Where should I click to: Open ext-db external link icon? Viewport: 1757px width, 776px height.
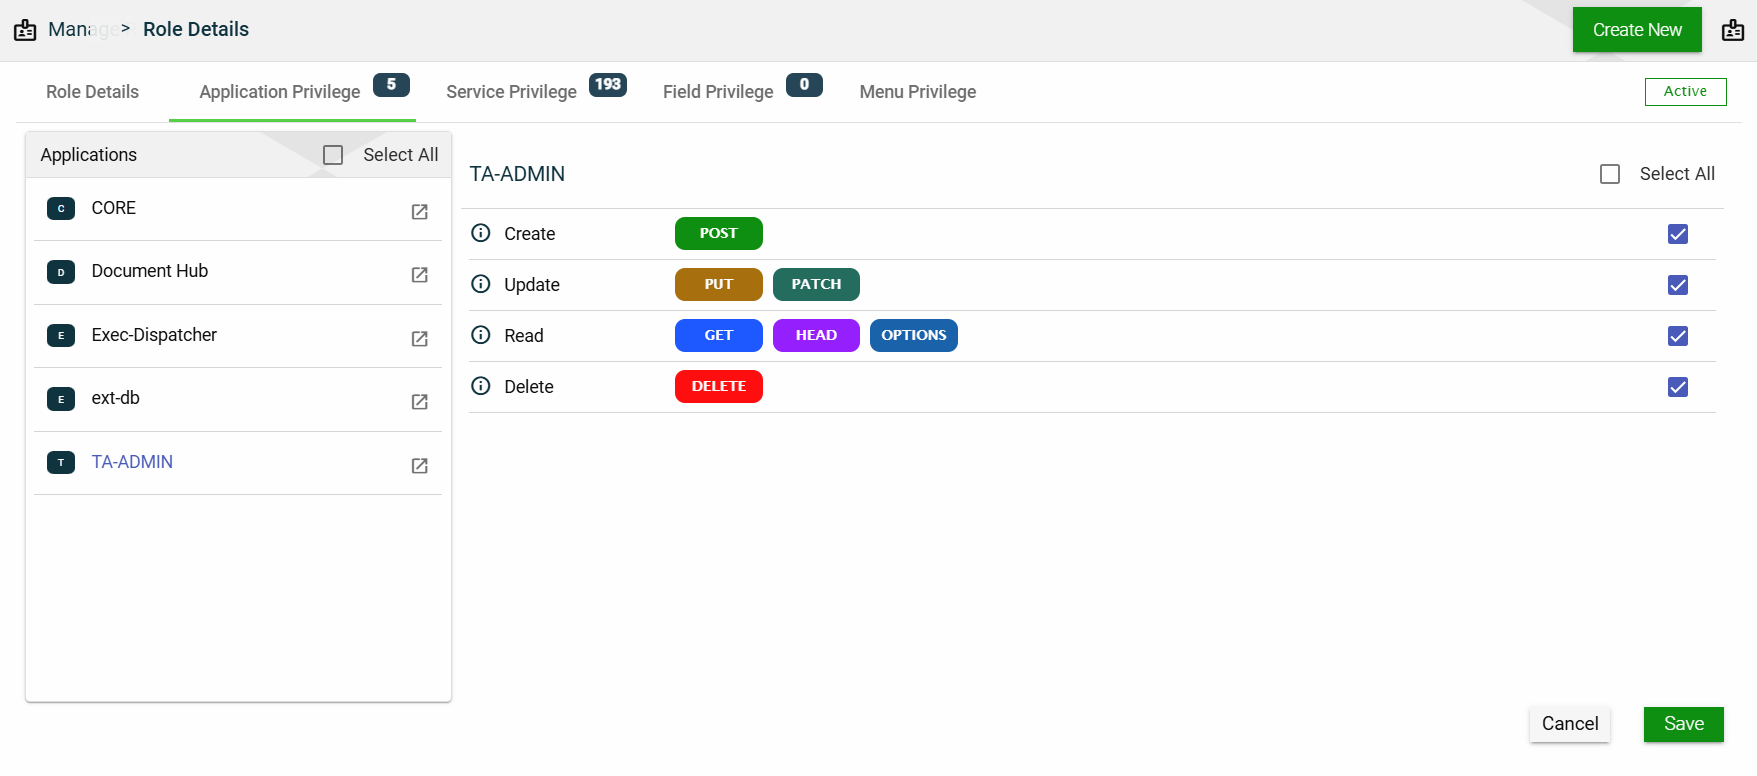pos(420,401)
